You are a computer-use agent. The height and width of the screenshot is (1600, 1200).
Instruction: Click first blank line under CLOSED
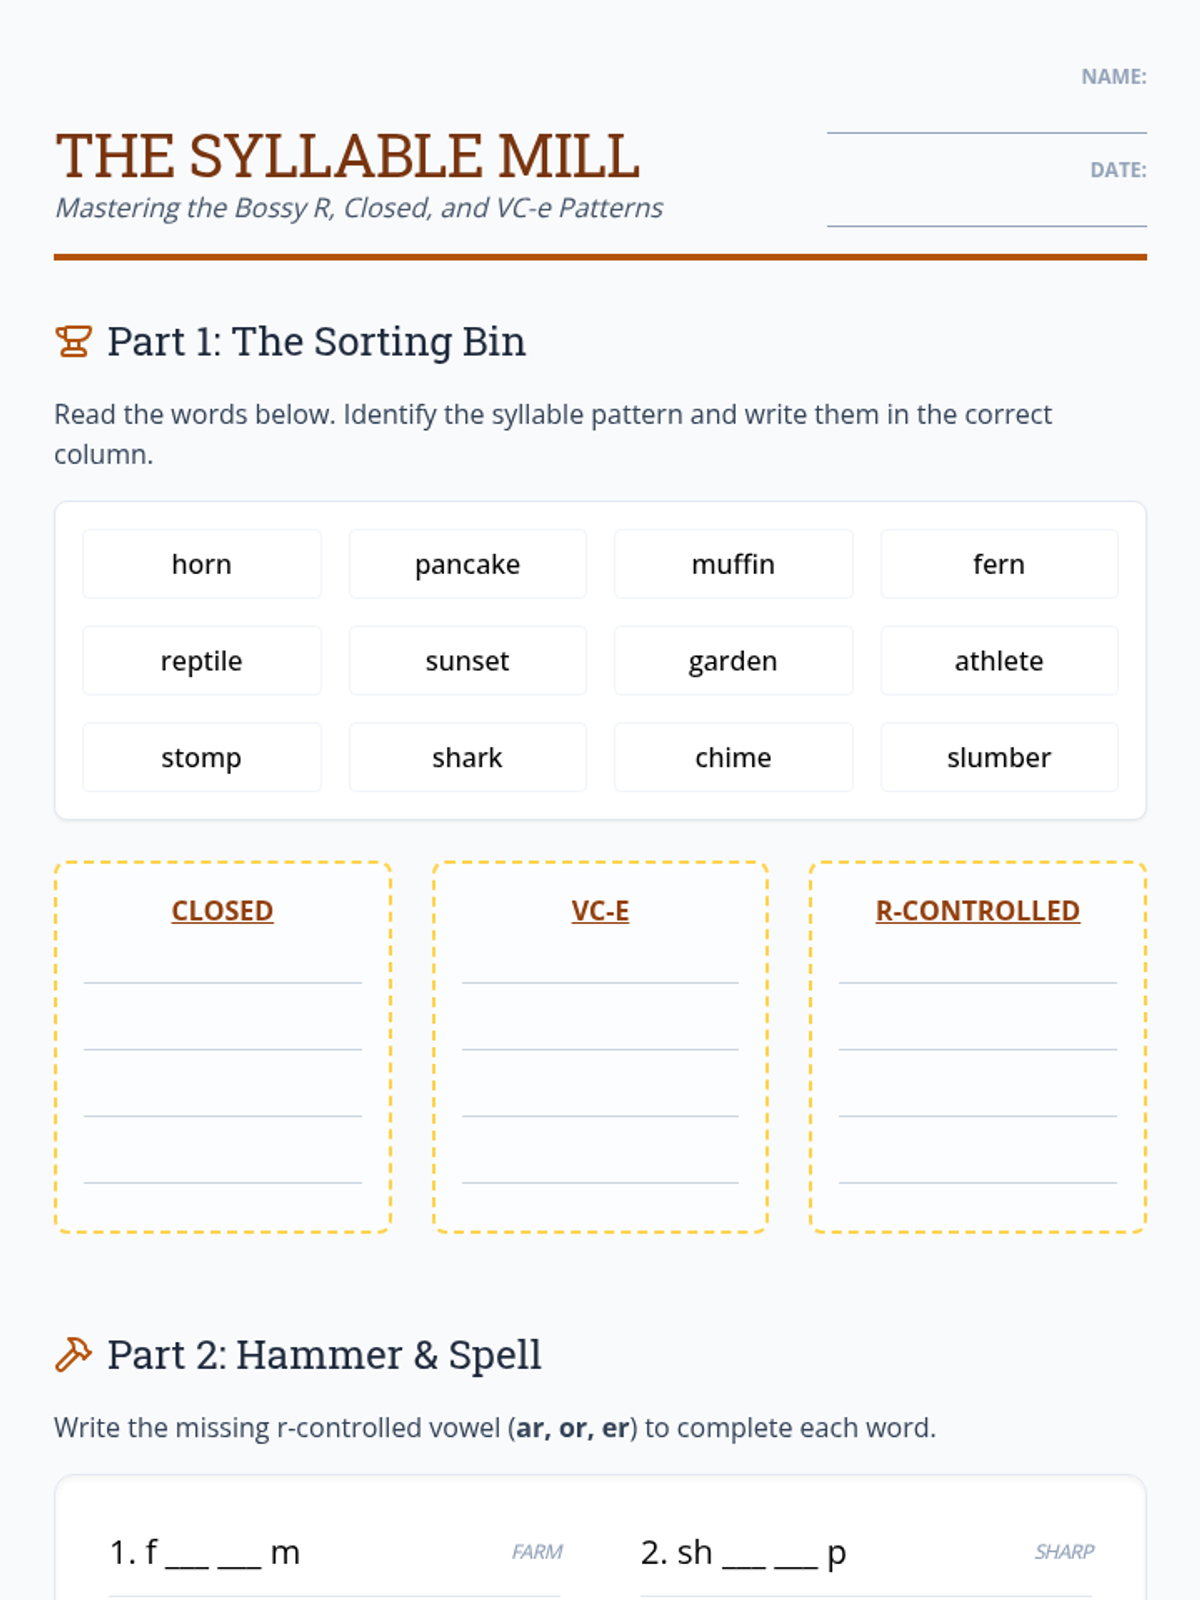(222, 968)
